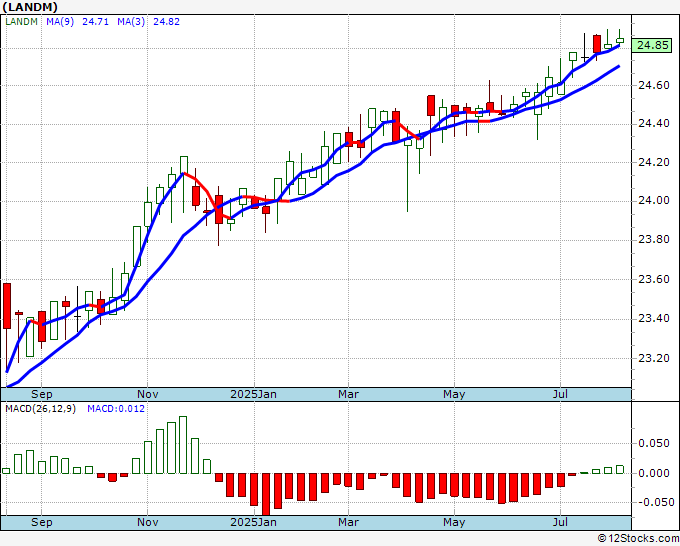Click the 24.40 price axis label

click(654, 124)
